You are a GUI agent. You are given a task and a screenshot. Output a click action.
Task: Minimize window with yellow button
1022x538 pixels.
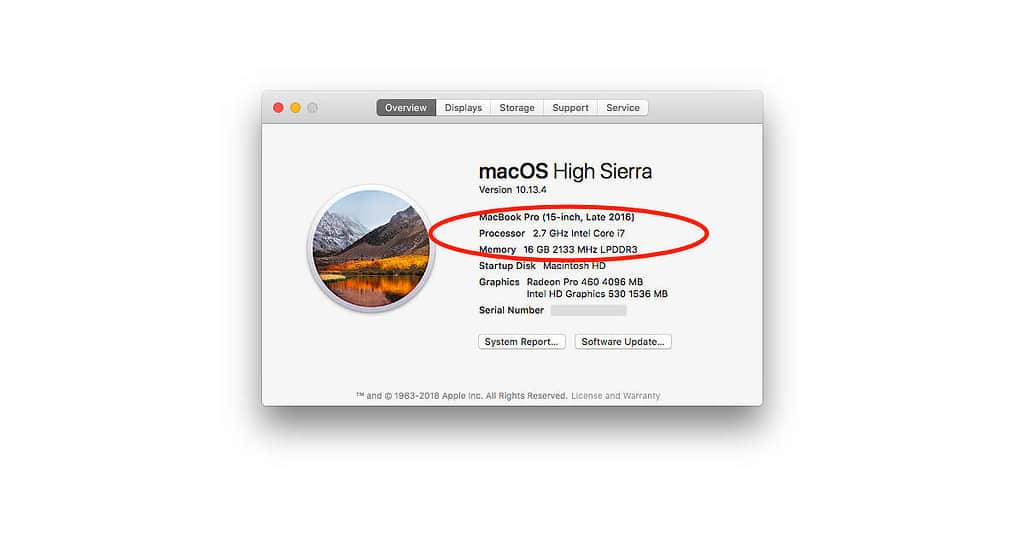pos(295,108)
